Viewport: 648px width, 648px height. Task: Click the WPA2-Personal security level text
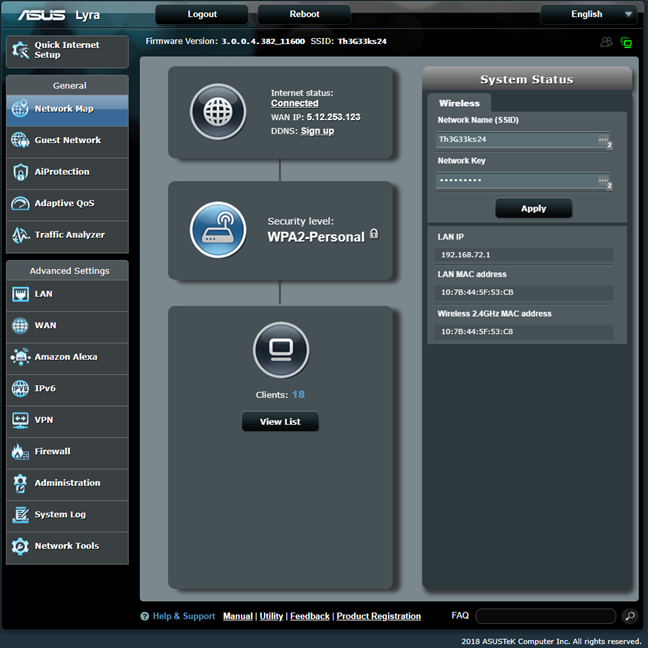click(316, 237)
